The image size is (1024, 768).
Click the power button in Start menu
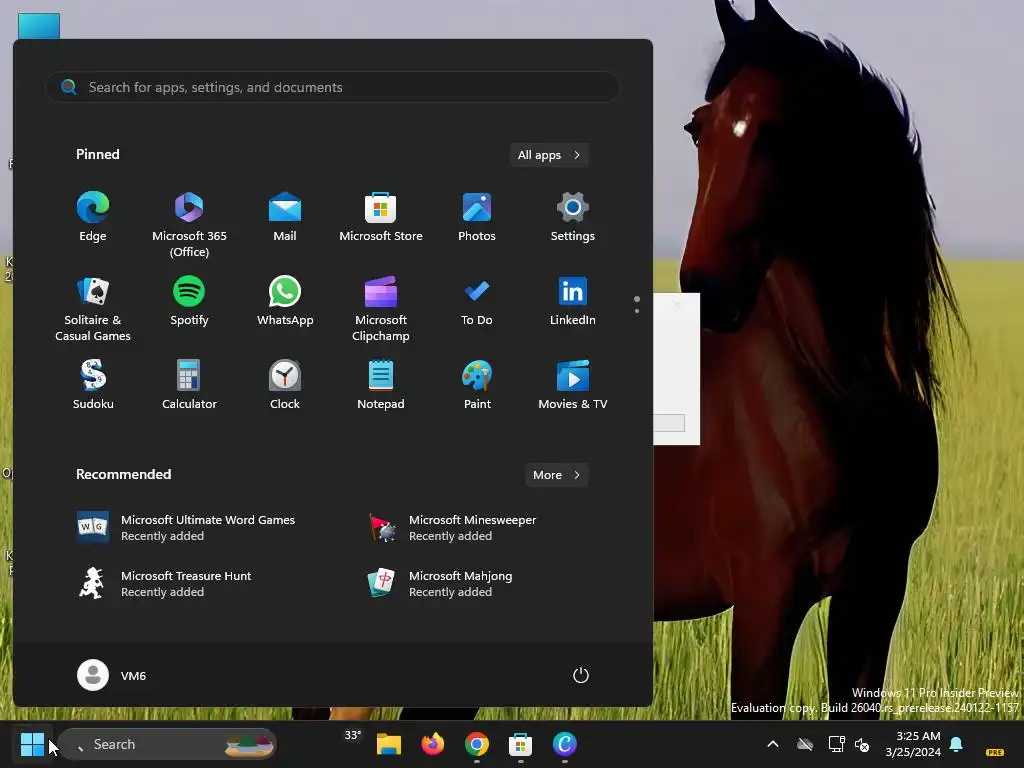(581, 675)
